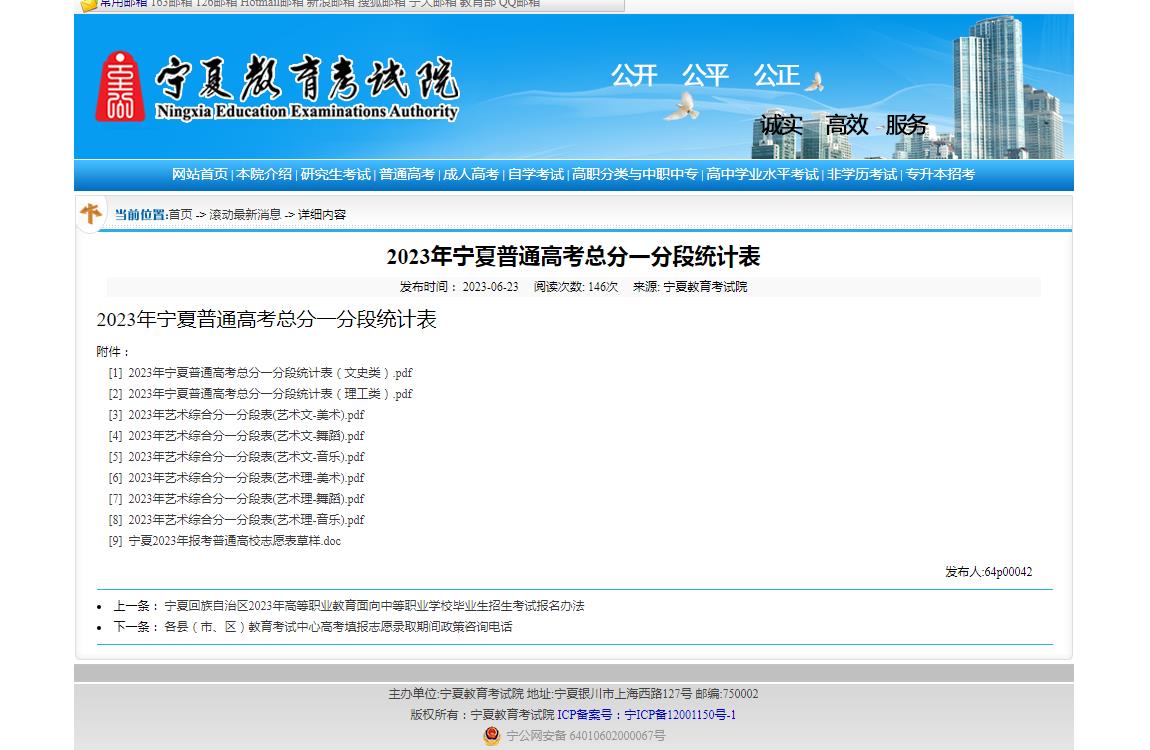Viewport: 1150px width, 750px height.
Task: Open the 网站首页 navigation item
Action: click(200, 174)
